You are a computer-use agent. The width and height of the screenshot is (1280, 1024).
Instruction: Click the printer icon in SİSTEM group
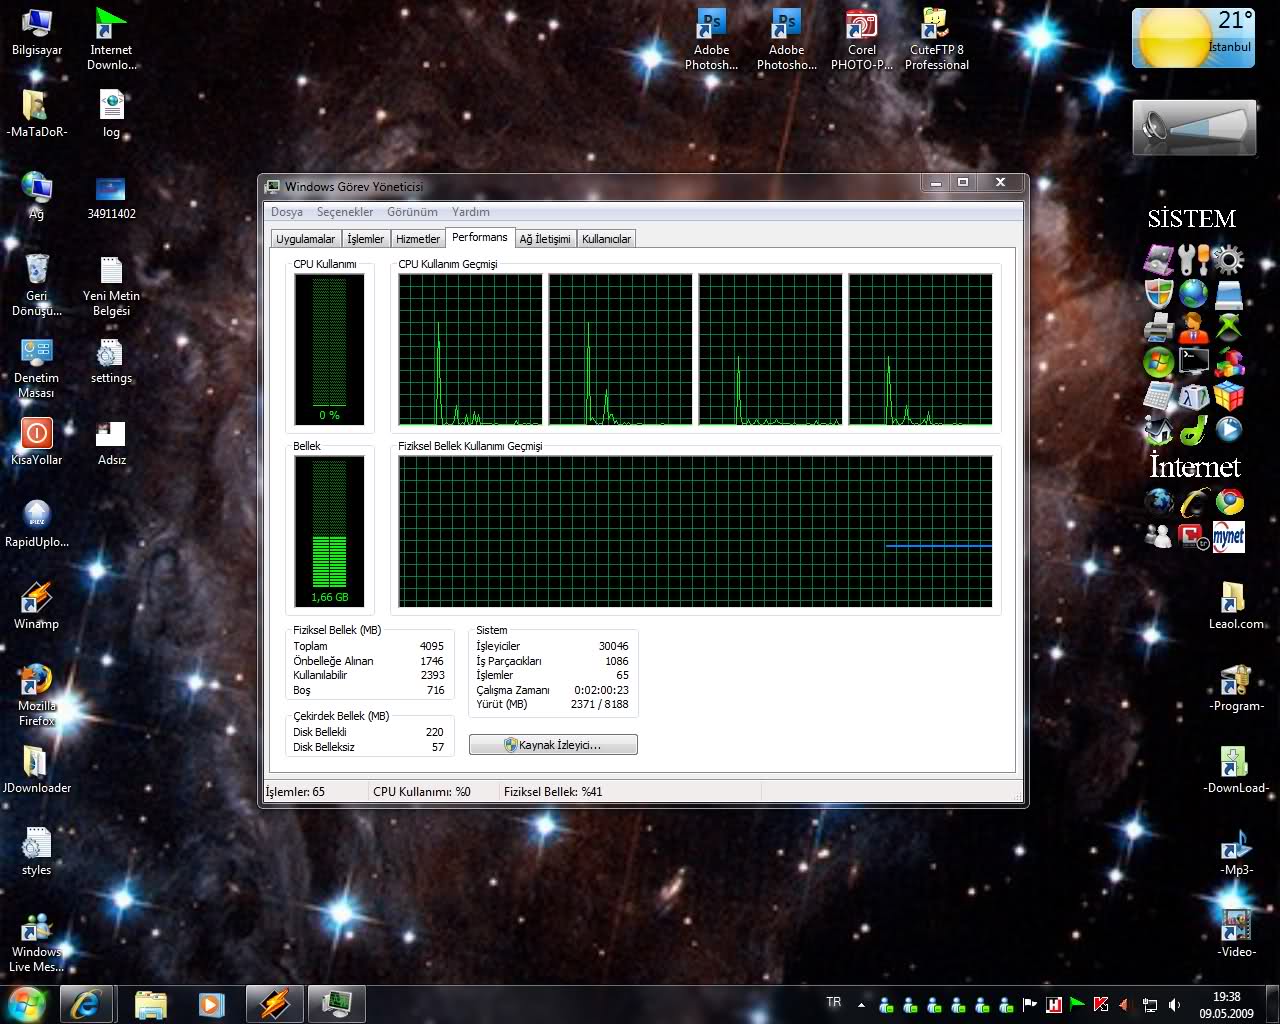tap(1158, 327)
